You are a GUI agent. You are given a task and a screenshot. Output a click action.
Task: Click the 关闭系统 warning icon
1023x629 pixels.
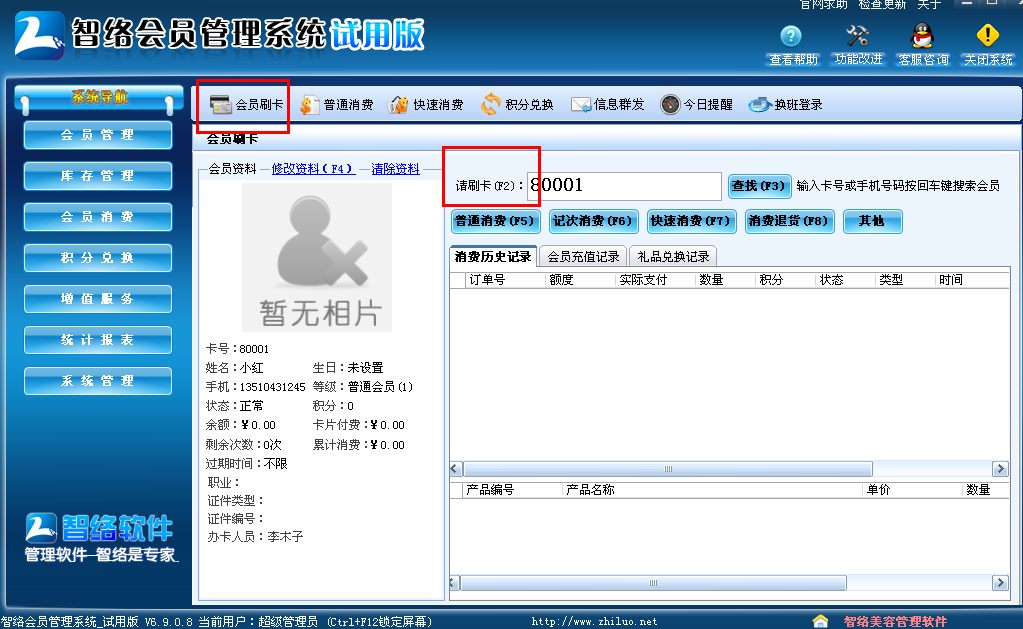click(988, 35)
